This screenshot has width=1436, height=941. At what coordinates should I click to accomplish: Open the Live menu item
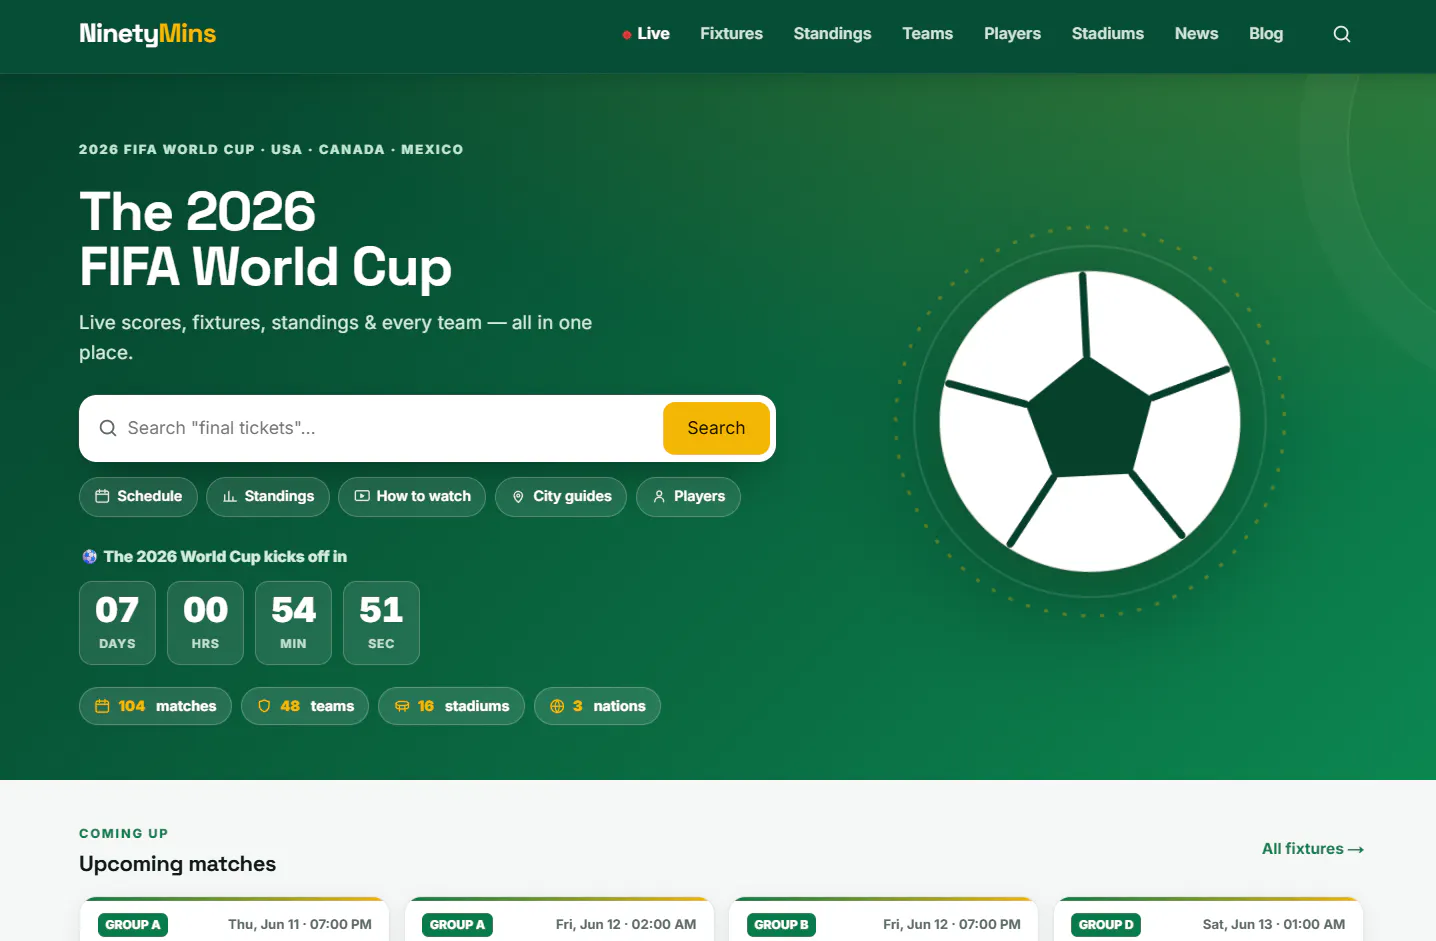pos(646,34)
